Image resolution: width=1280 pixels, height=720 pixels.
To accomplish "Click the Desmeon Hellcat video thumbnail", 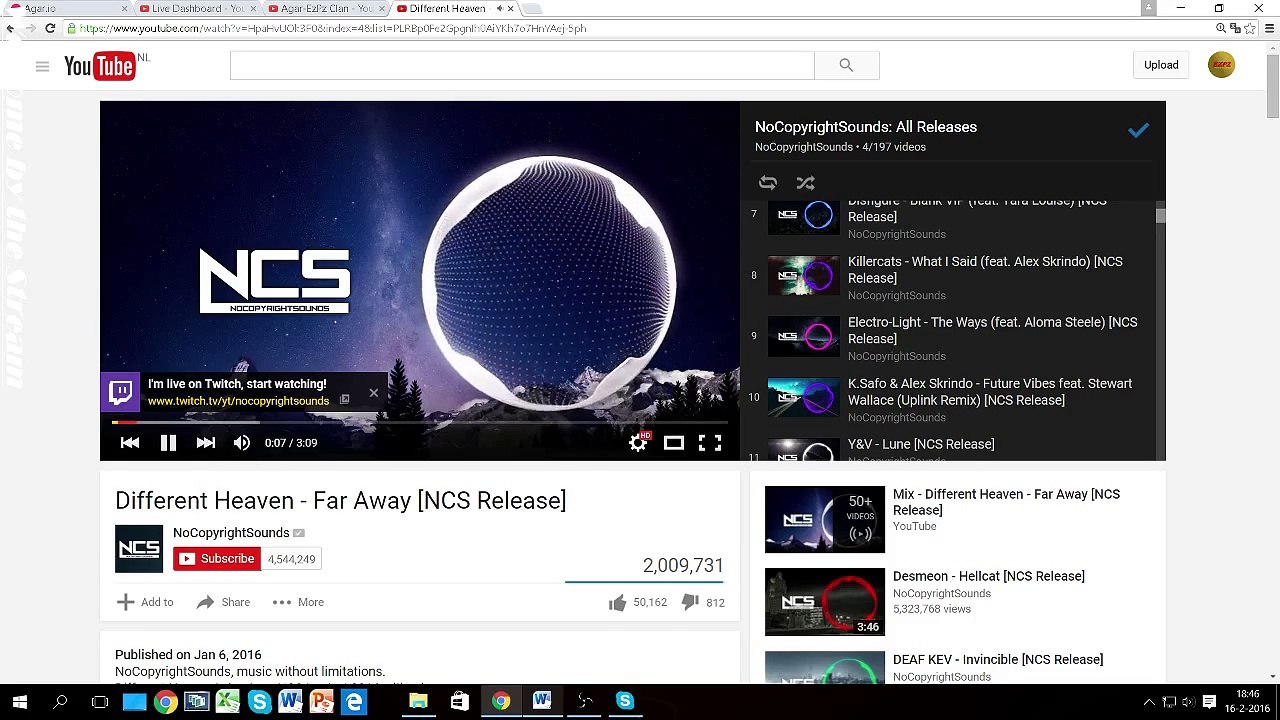I will (x=825, y=602).
